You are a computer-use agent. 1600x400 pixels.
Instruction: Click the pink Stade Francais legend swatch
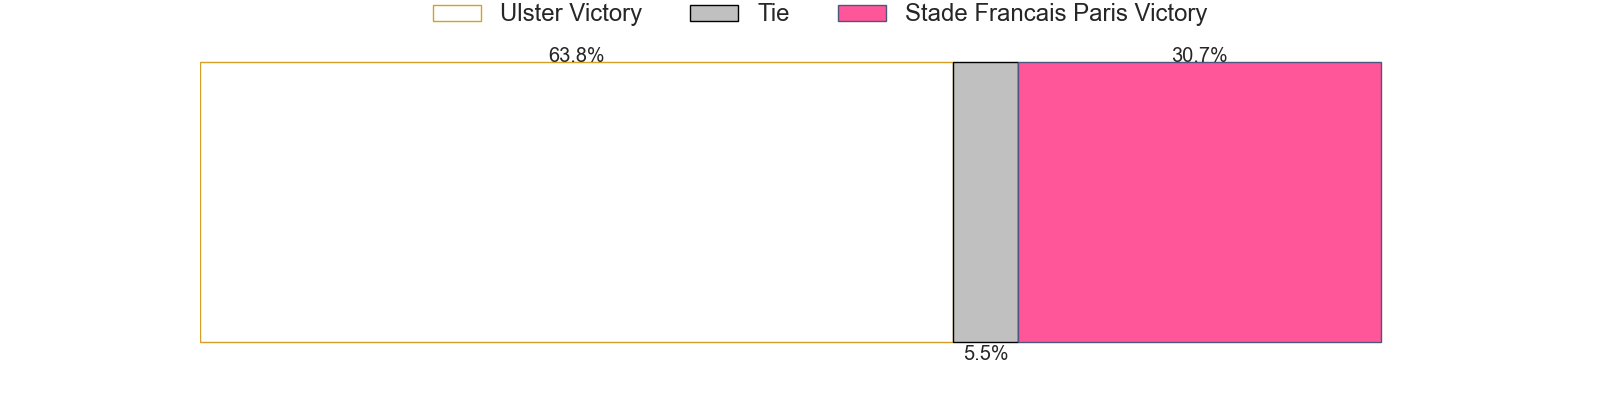click(x=862, y=14)
